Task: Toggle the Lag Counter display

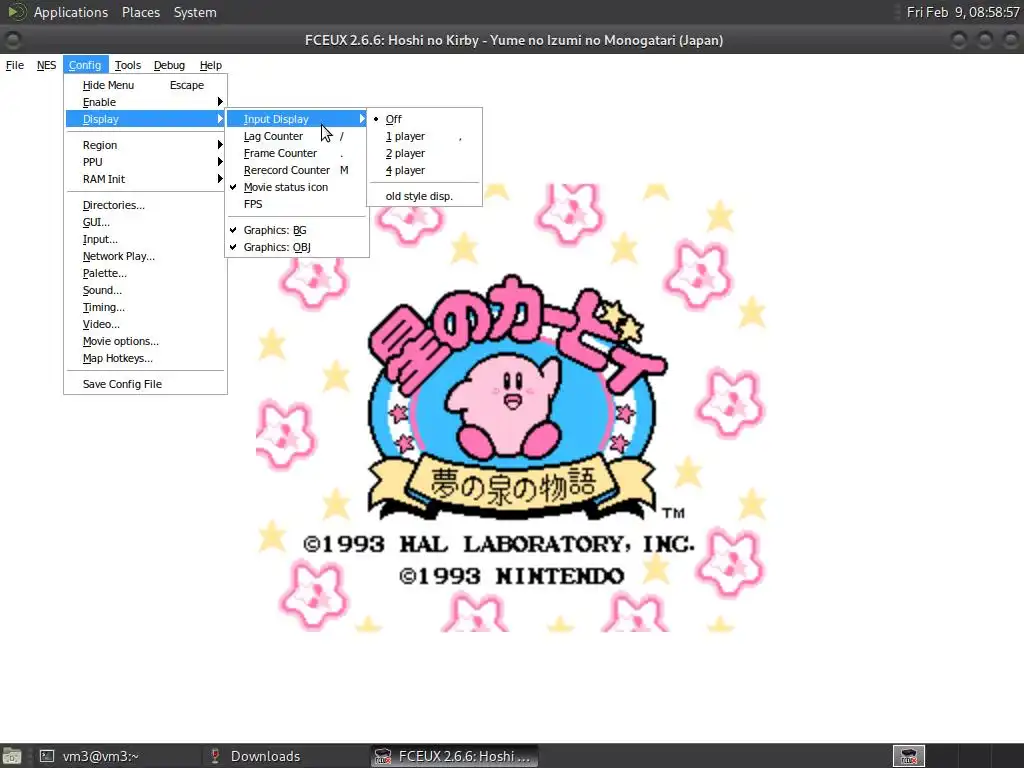Action: coord(296,136)
